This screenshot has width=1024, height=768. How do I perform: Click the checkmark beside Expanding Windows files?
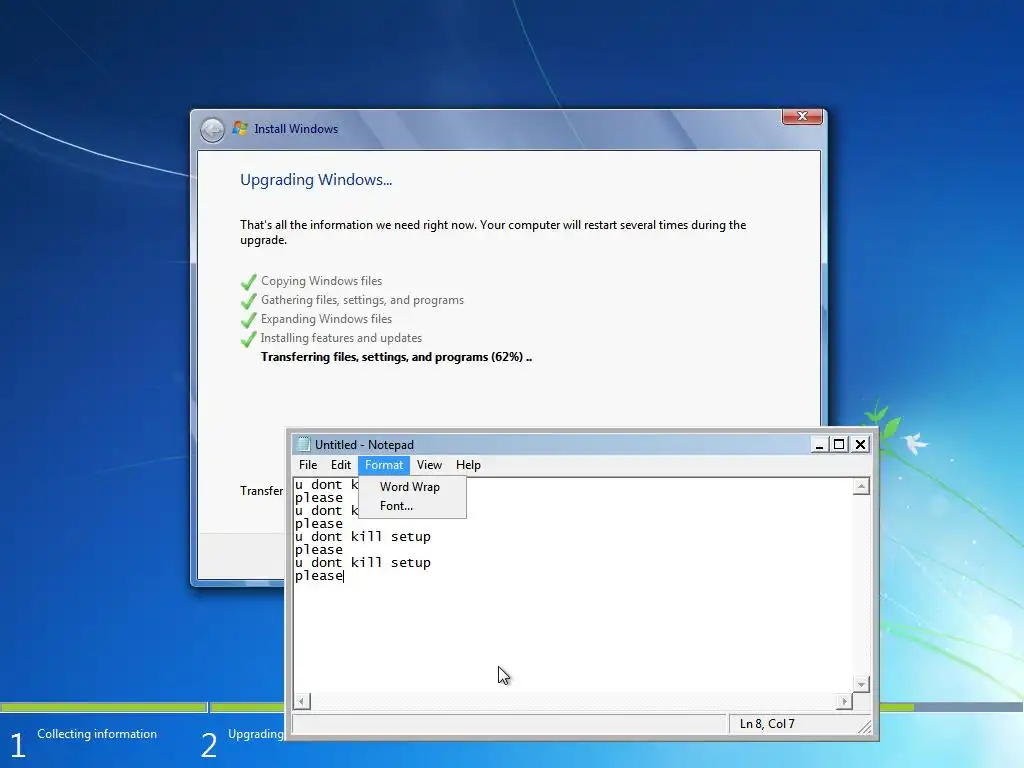pos(248,319)
